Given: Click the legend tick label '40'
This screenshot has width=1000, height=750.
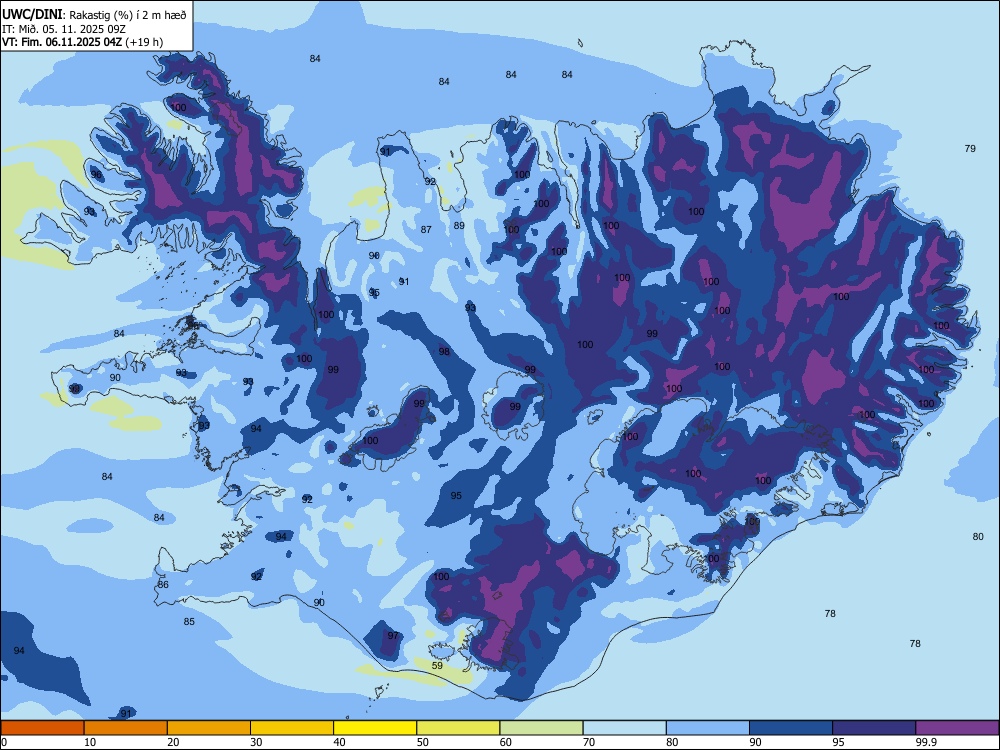Looking at the screenshot, I should coord(340,742).
